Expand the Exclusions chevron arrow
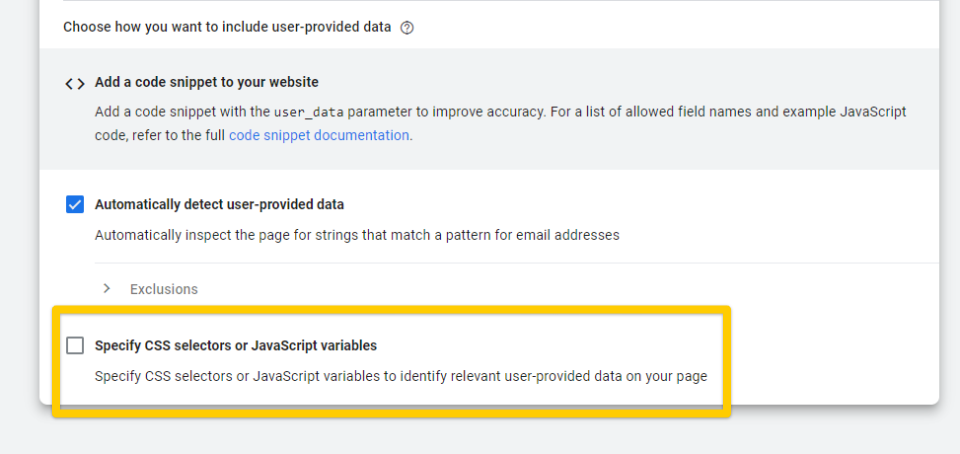 107,288
